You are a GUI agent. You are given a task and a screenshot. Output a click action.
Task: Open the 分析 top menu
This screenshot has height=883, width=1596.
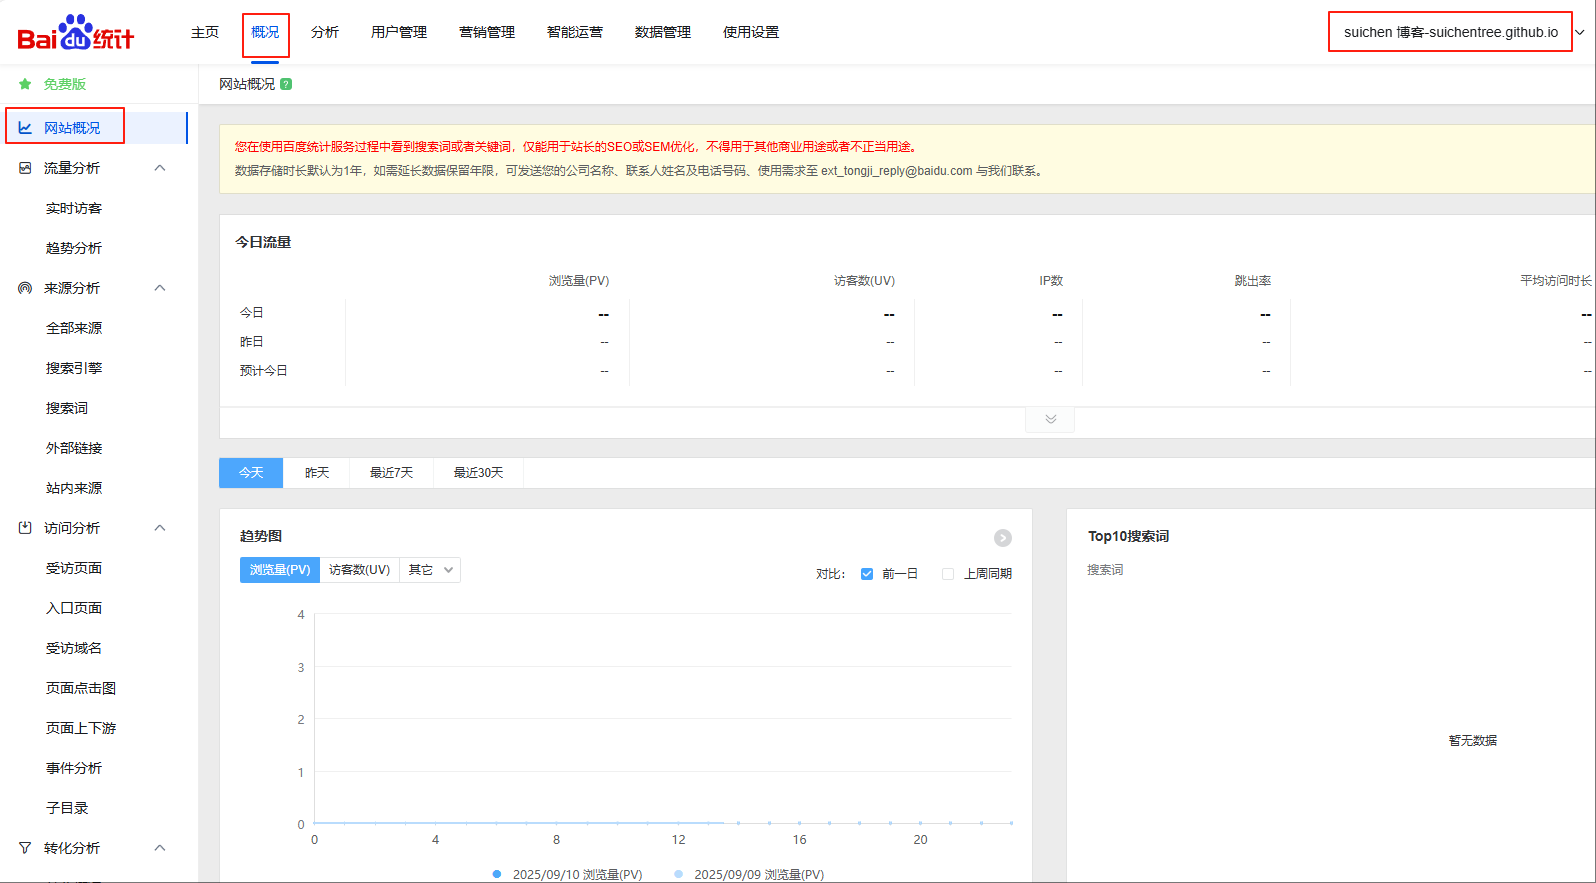coord(325,32)
